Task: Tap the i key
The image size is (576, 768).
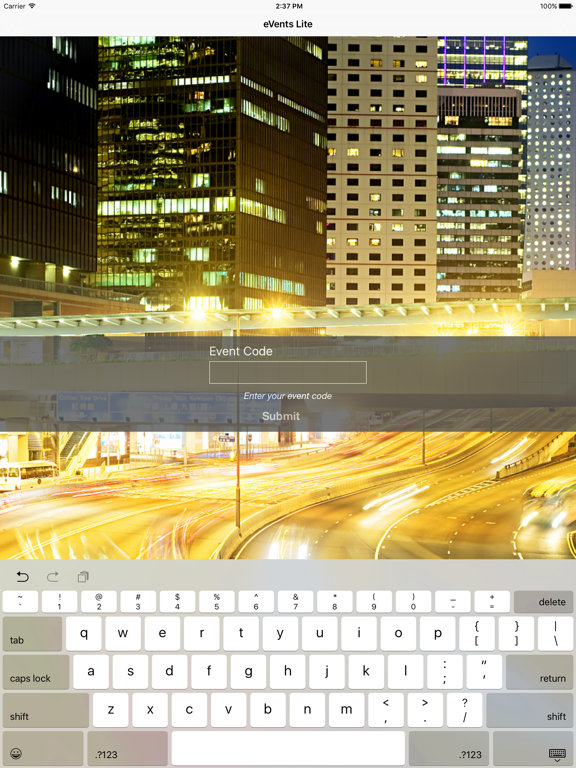Action: click(x=359, y=633)
